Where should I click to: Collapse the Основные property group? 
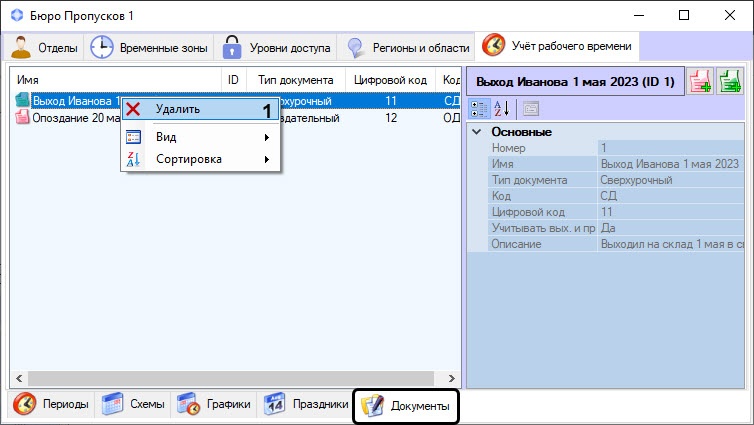(477, 132)
